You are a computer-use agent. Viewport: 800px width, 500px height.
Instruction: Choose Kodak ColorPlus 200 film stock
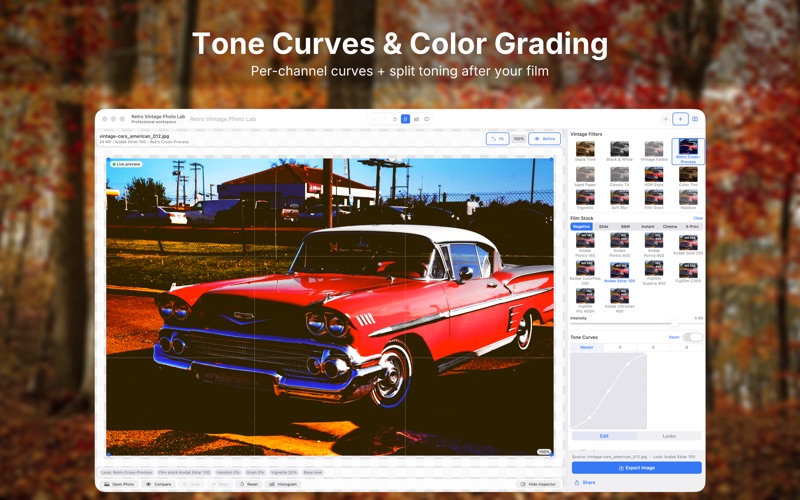click(585, 273)
